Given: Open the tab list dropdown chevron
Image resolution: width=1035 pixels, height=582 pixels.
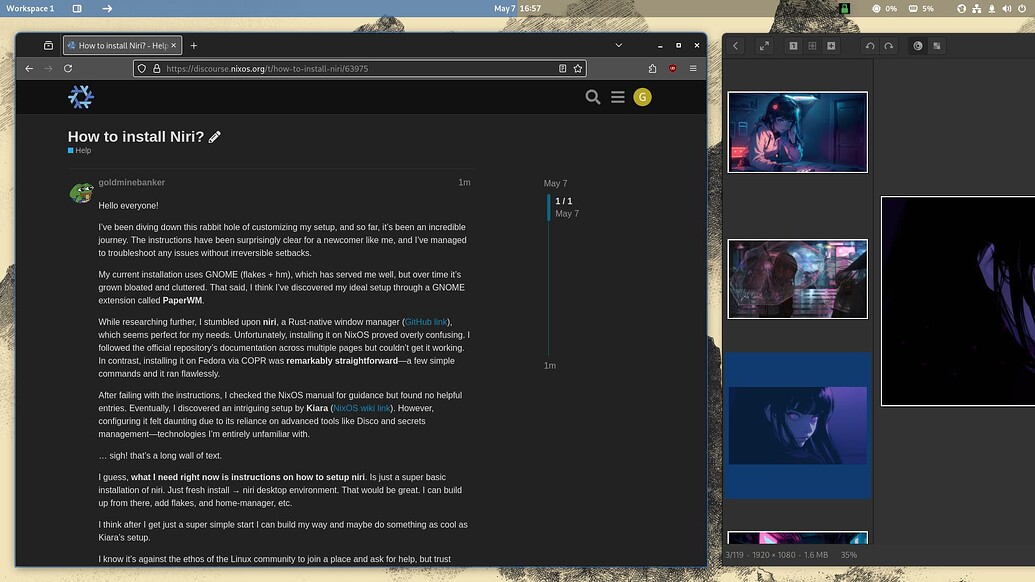Looking at the screenshot, I should click(618, 45).
